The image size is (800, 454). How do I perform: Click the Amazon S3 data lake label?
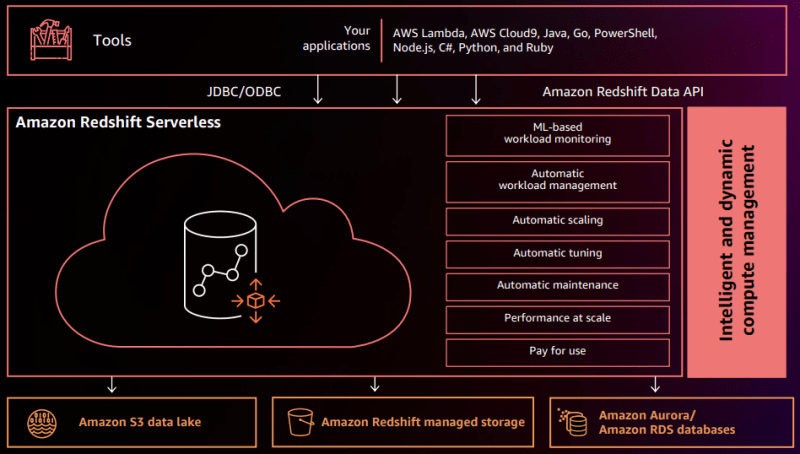point(140,422)
